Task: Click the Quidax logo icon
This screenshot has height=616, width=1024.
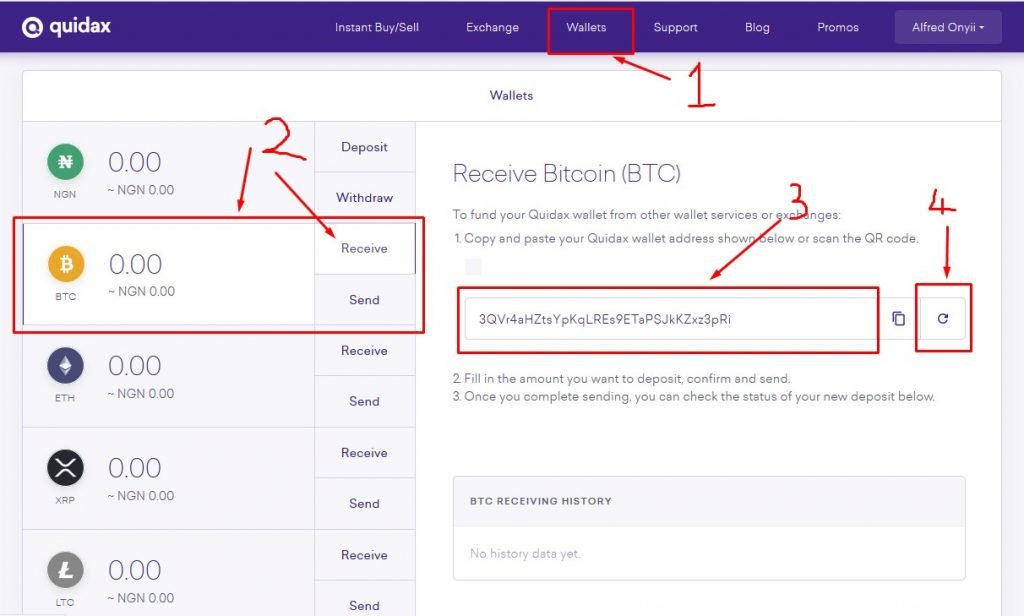Action: 32,27
